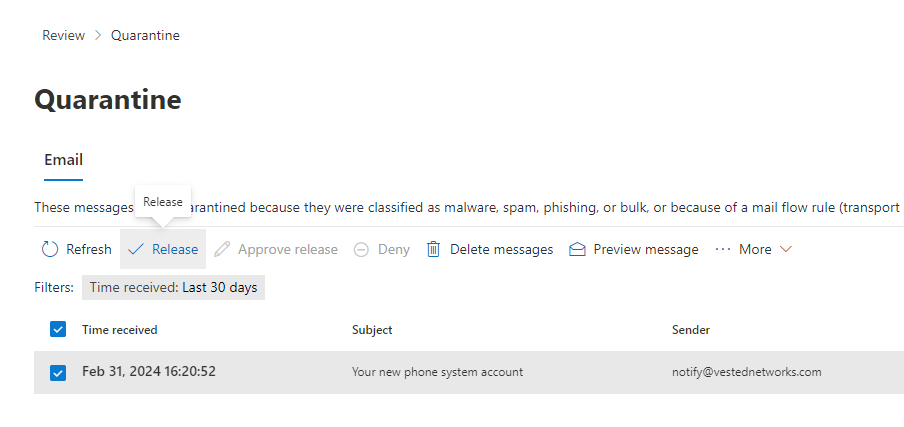
Task: Expand the More dropdown chevron
Action: (x=785, y=249)
